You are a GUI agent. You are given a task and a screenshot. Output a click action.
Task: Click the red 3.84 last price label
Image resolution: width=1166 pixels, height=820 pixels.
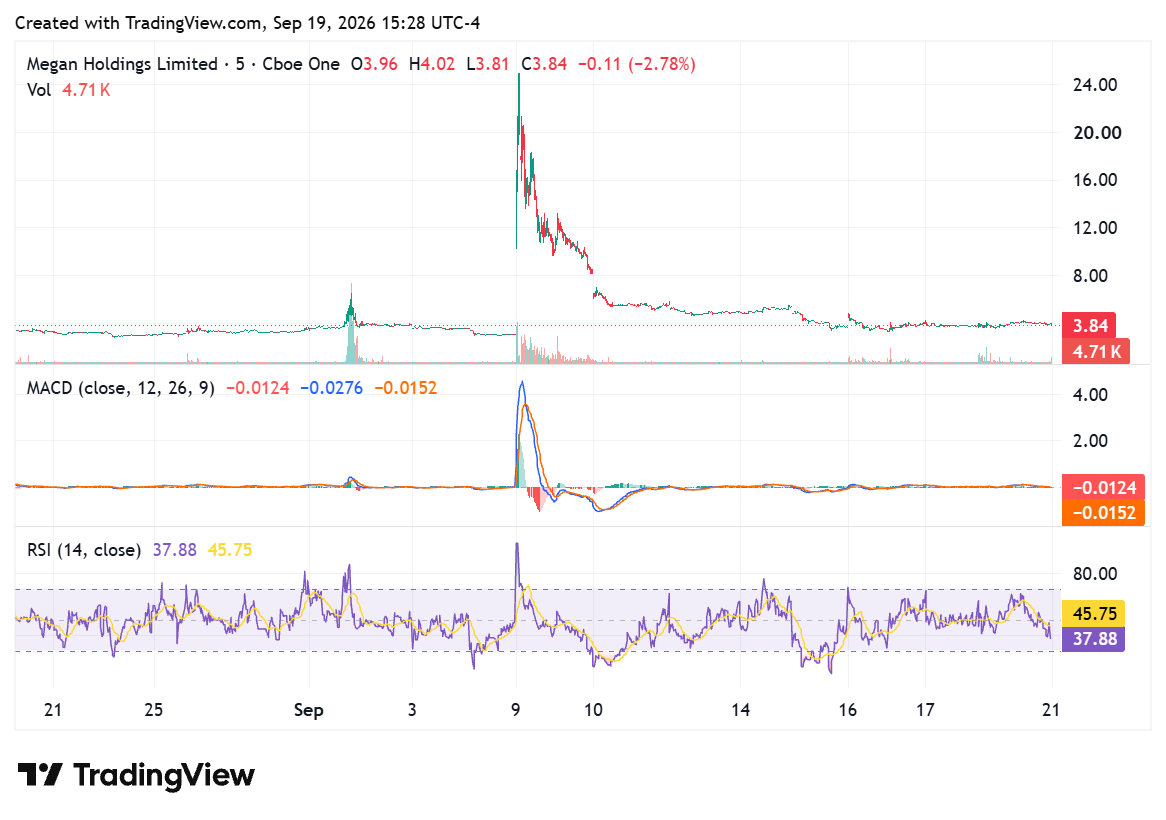[1089, 326]
